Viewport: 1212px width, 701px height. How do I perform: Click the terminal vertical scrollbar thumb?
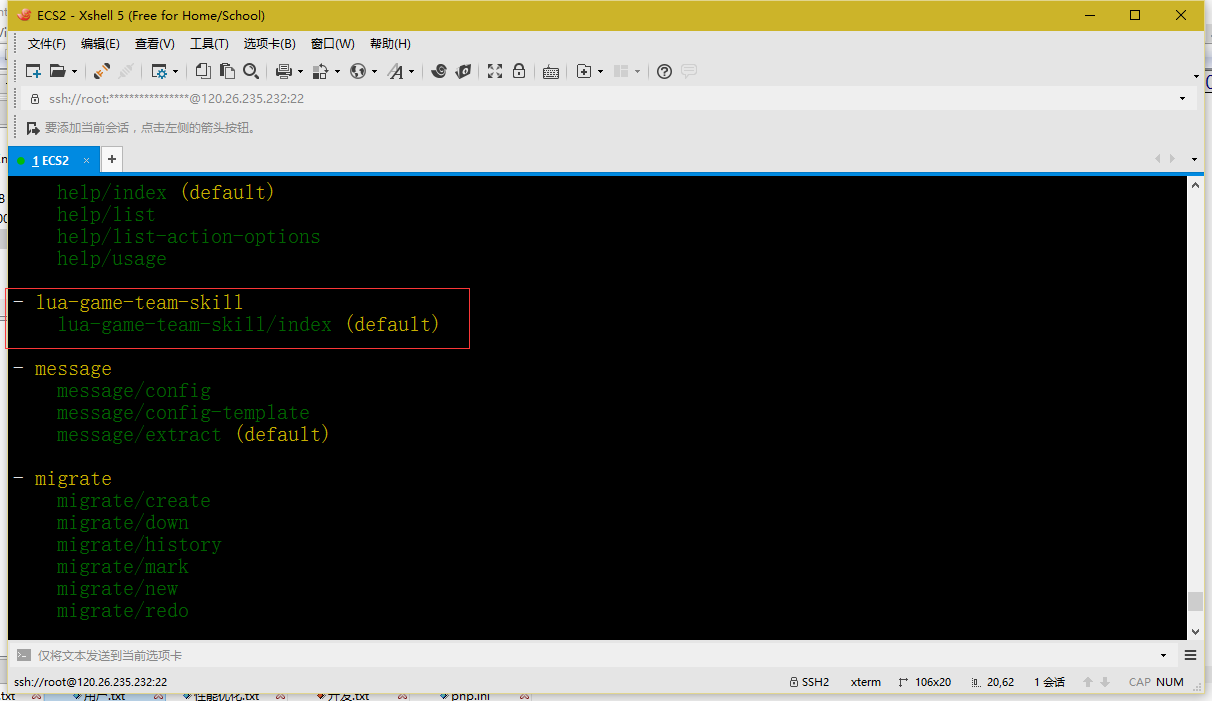click(x=1194, y=601)
